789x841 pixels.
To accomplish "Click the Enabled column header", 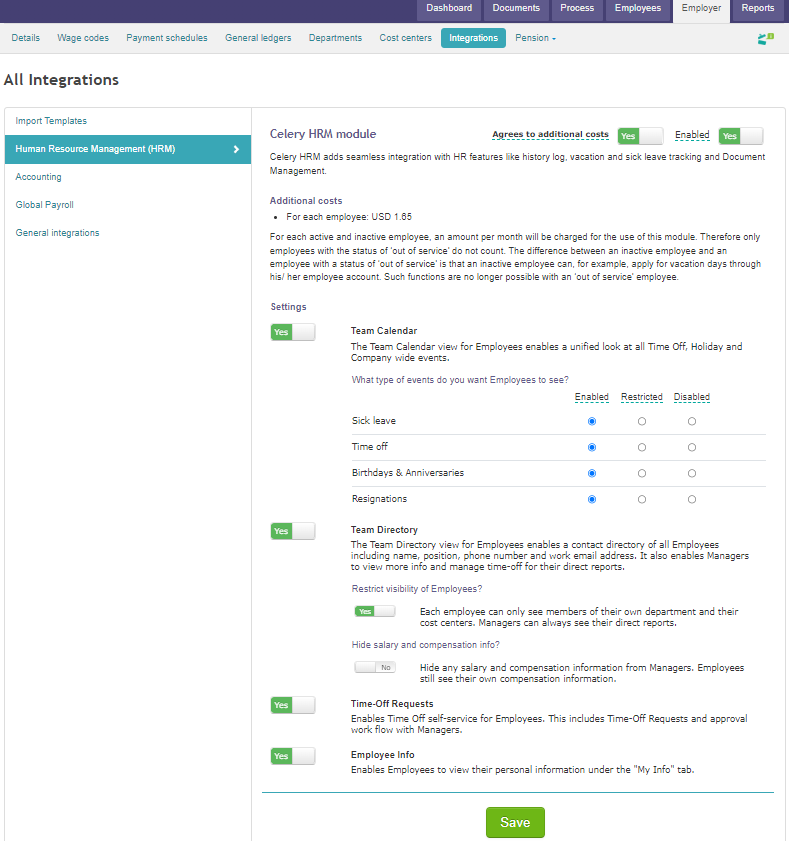I will (x=592, y=397).
